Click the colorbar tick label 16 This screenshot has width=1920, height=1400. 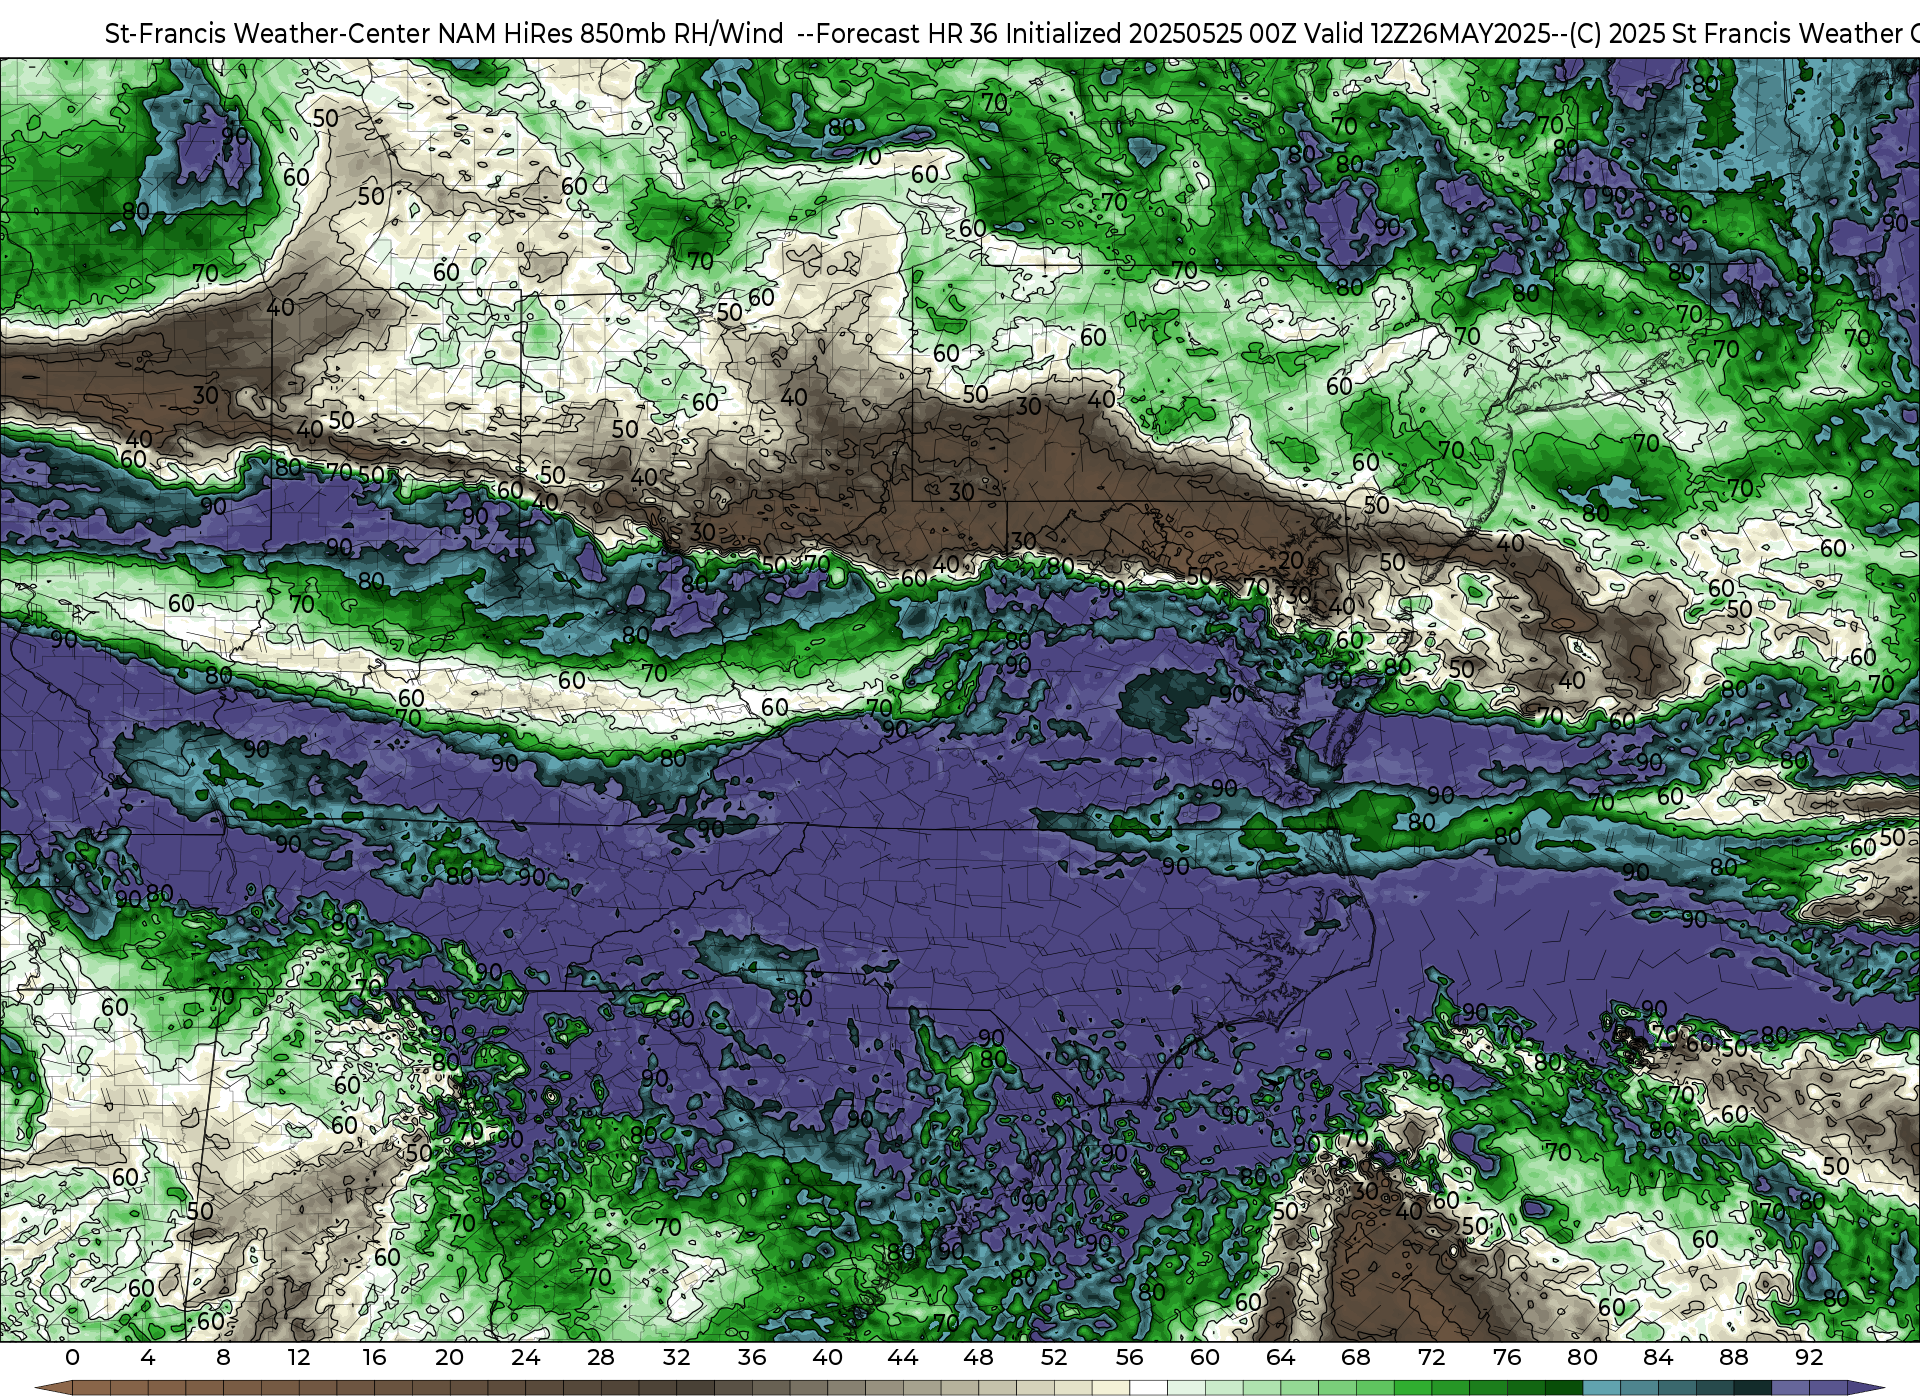(374, 1357)
